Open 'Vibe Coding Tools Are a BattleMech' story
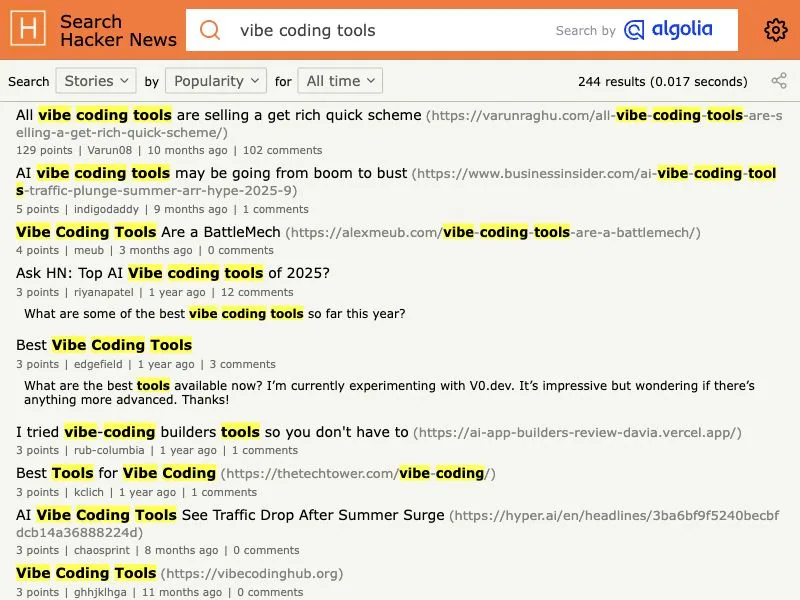800x600 pixels. point(148,232)
